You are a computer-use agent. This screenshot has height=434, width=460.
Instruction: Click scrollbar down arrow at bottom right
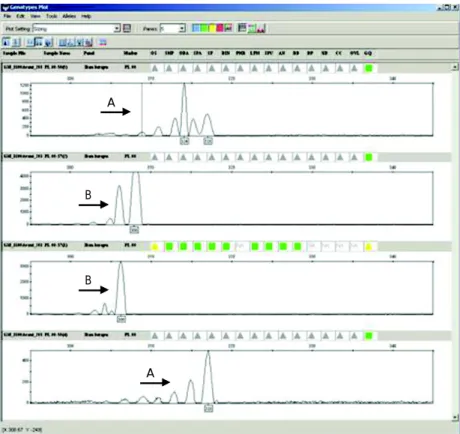[x=455, y=417]
